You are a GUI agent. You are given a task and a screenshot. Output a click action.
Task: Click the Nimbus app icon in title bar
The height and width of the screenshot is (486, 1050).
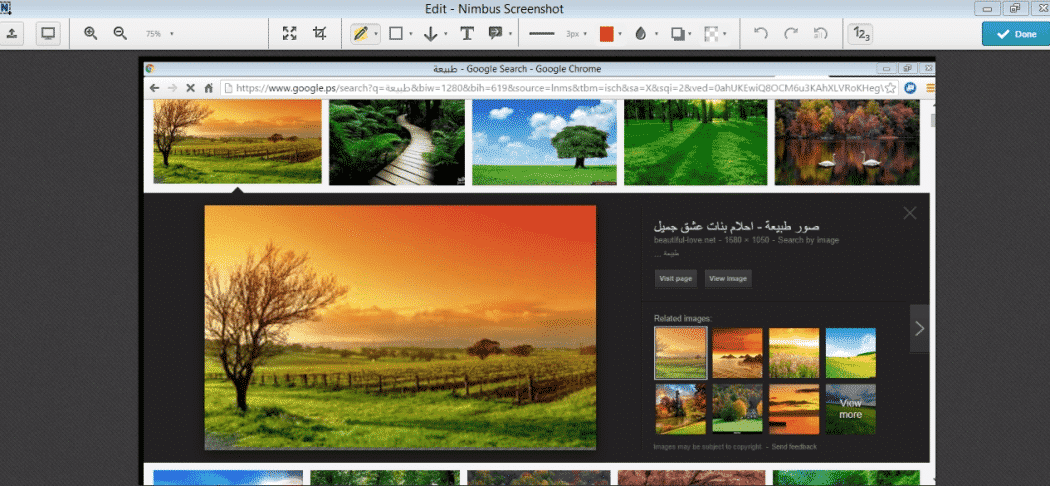(x=7, y=7)
